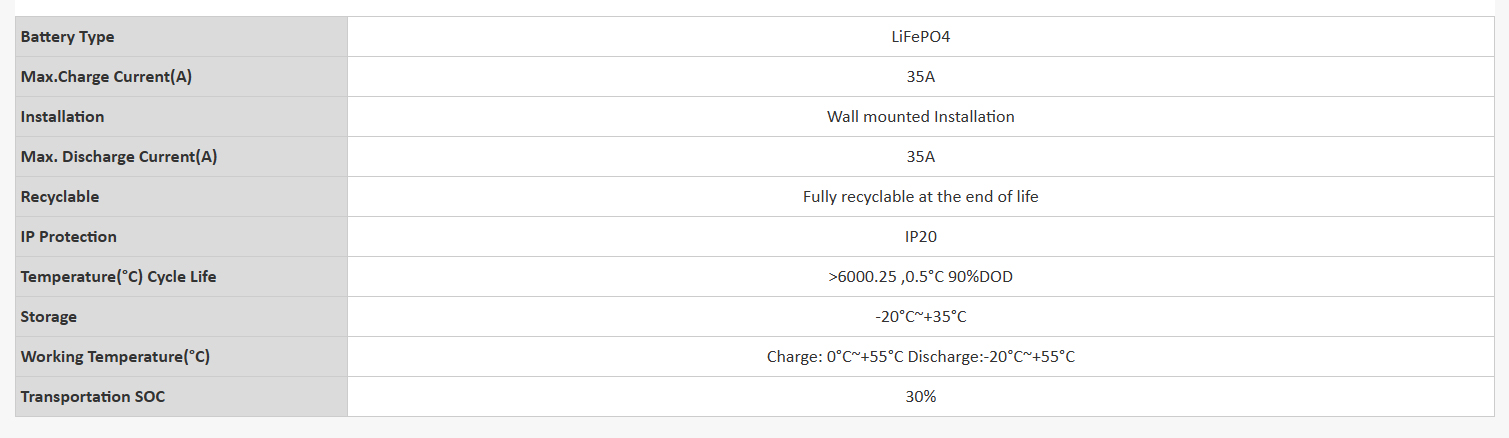This screenshot has height=438, width=1509.
Task: Click Fully recyclable at end of life text
Action: click(920, 197)
